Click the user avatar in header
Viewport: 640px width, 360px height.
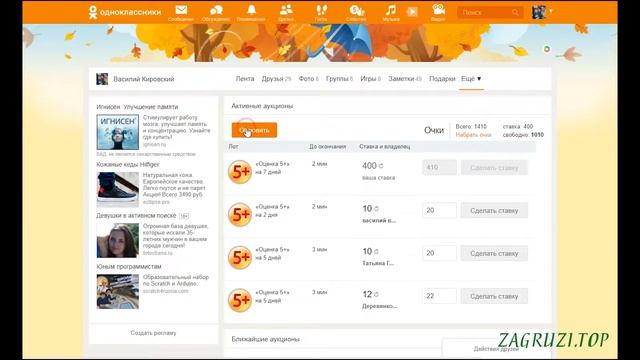coord(539,12)
